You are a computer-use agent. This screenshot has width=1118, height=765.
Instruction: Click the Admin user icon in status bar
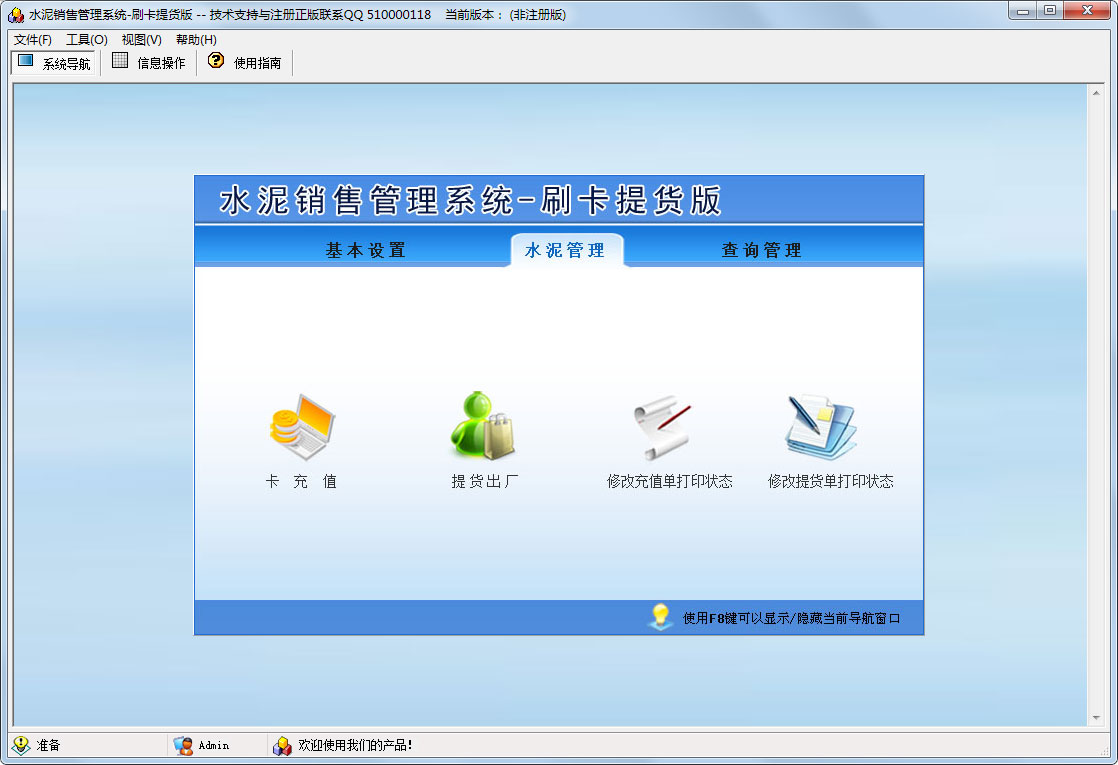[x=183, y=746]
